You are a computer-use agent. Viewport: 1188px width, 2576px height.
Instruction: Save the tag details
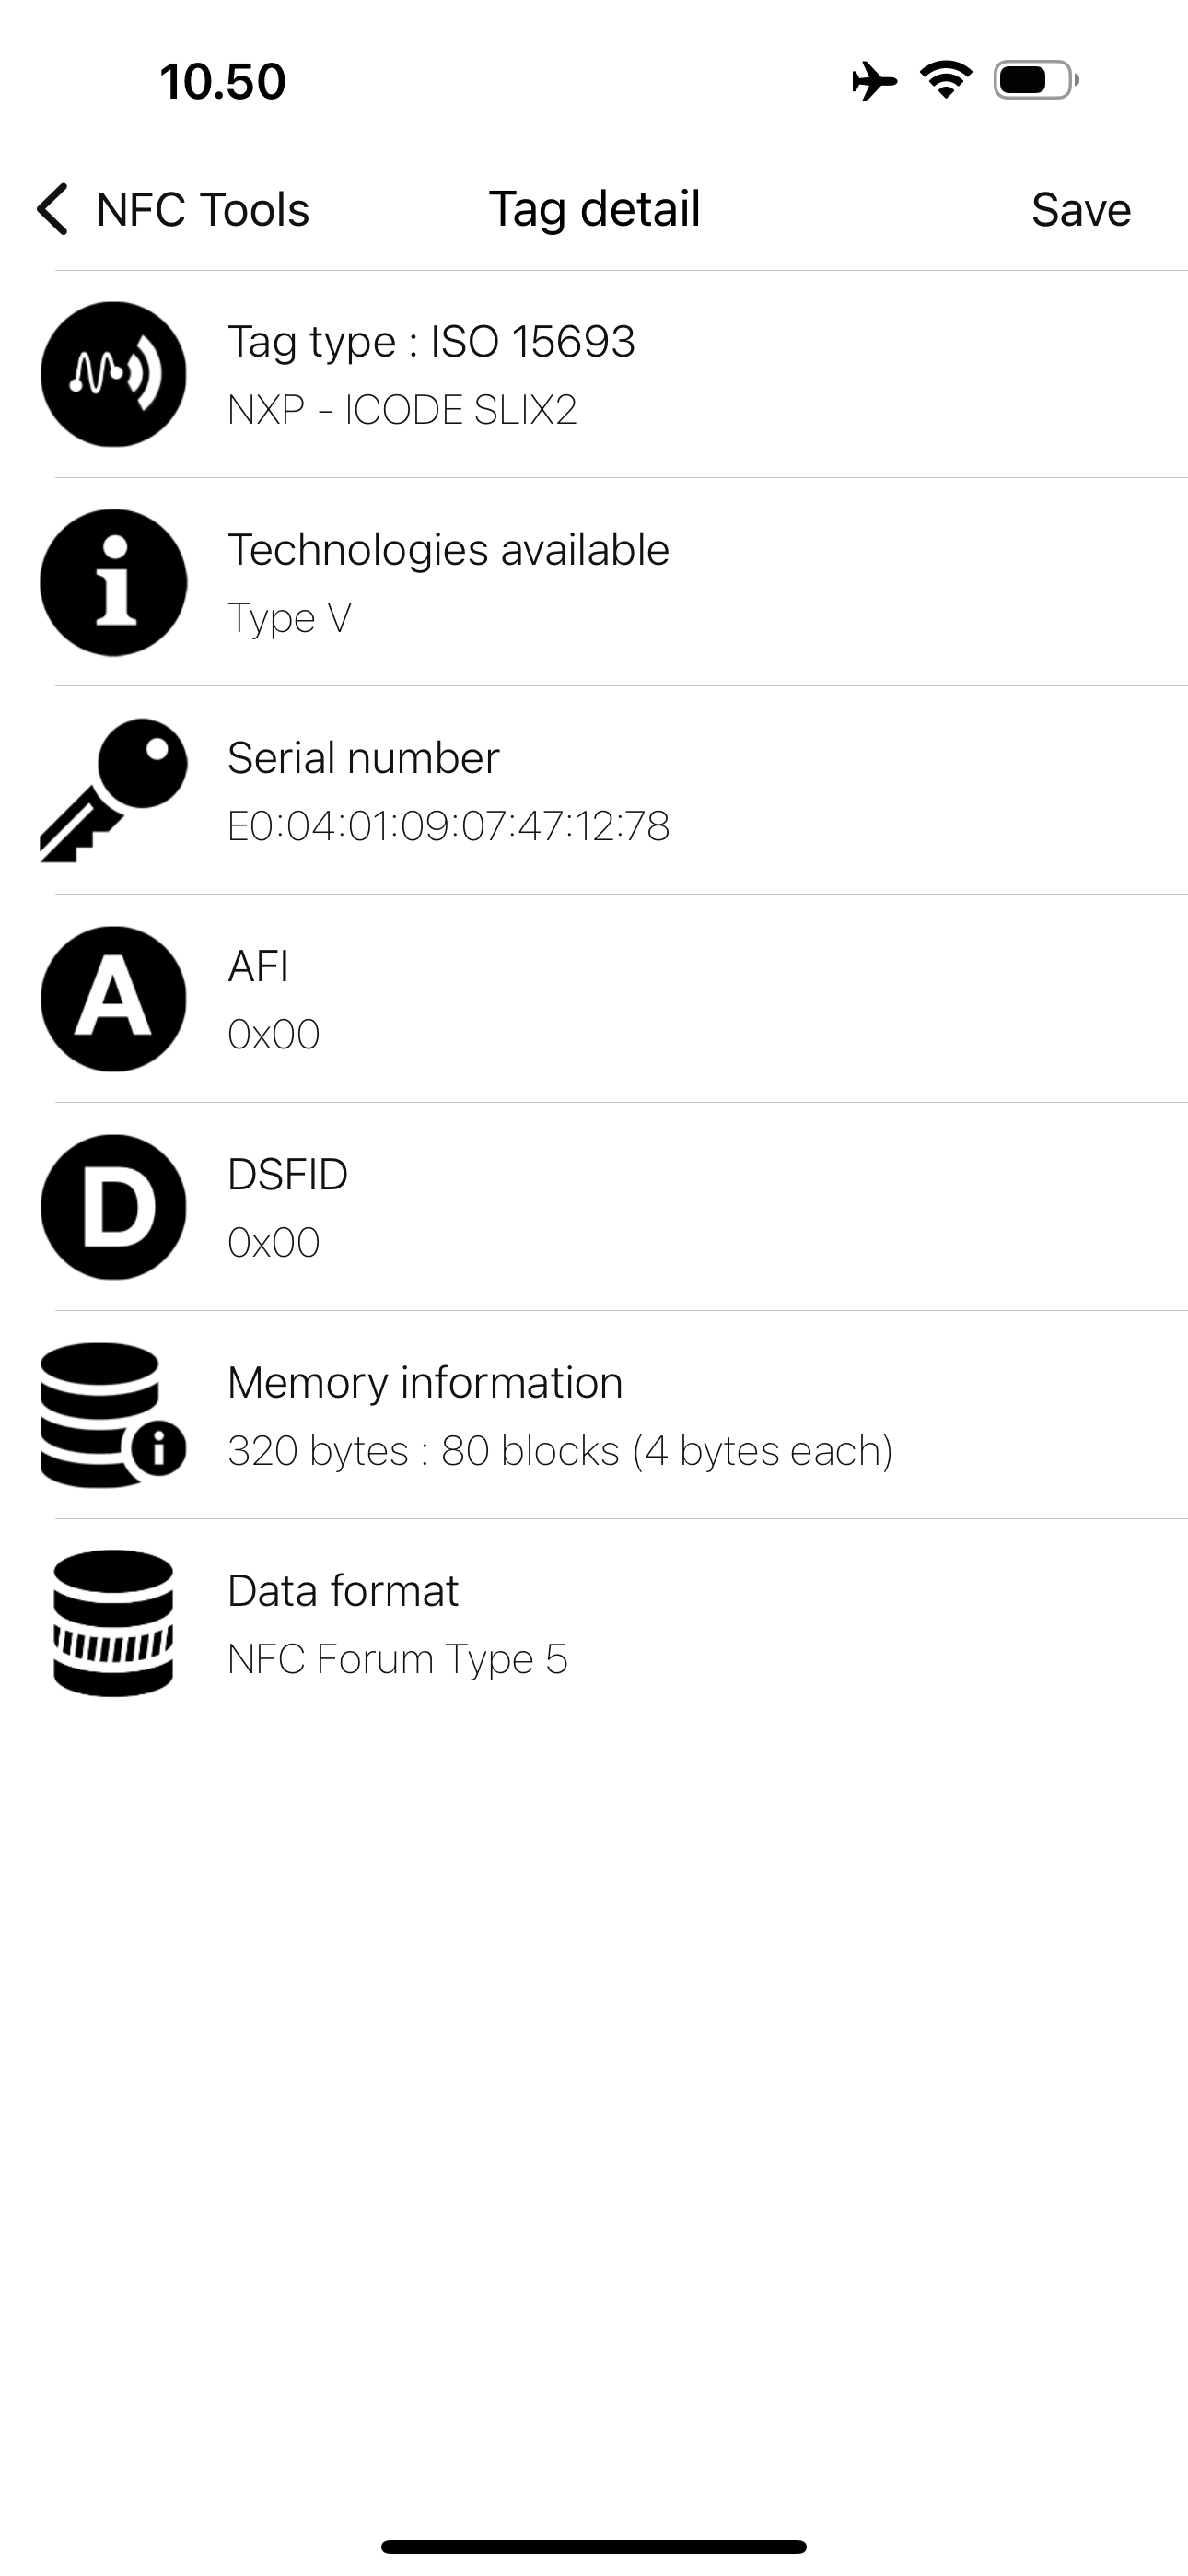(1081, 210)
